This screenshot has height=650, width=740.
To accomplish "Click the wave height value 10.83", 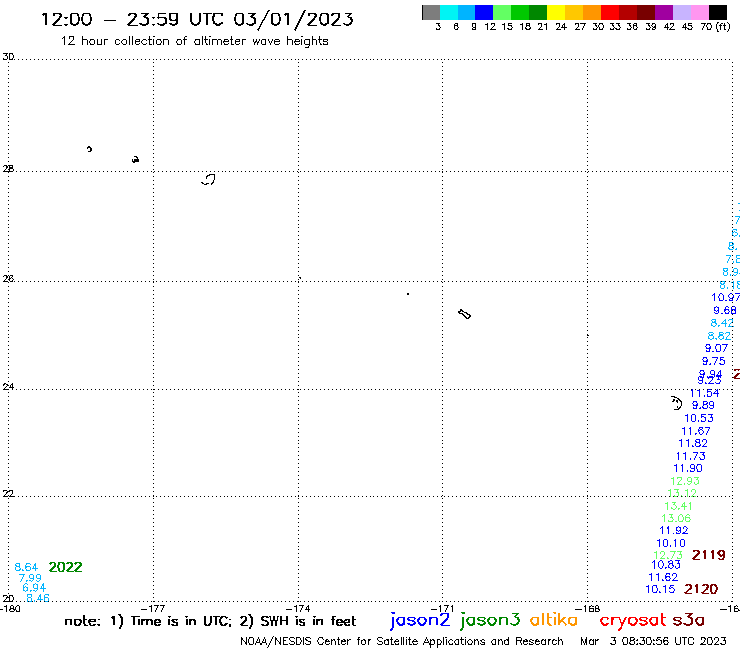I will point(666,565).
